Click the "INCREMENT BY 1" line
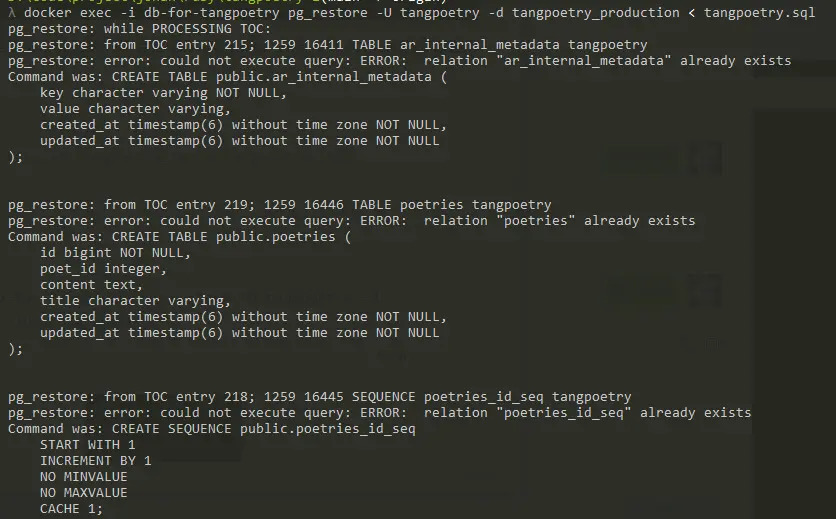This screenshot has height=519, width=836. pos(95,461)
